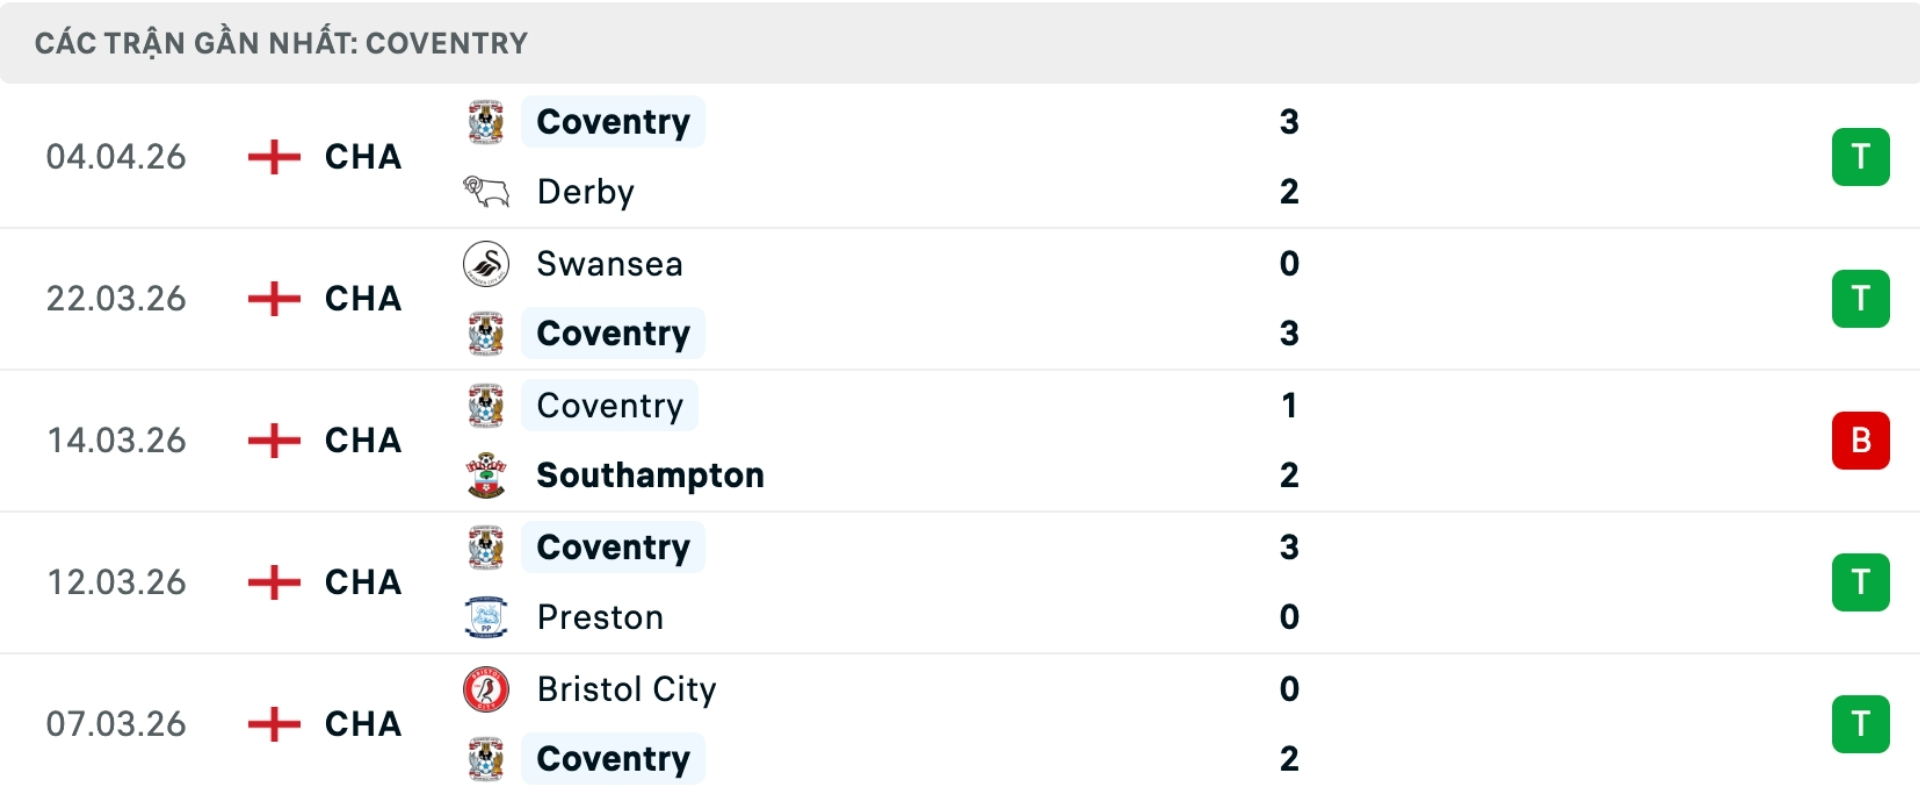Click the CHA league label for 14.03.26

(363, 440)
